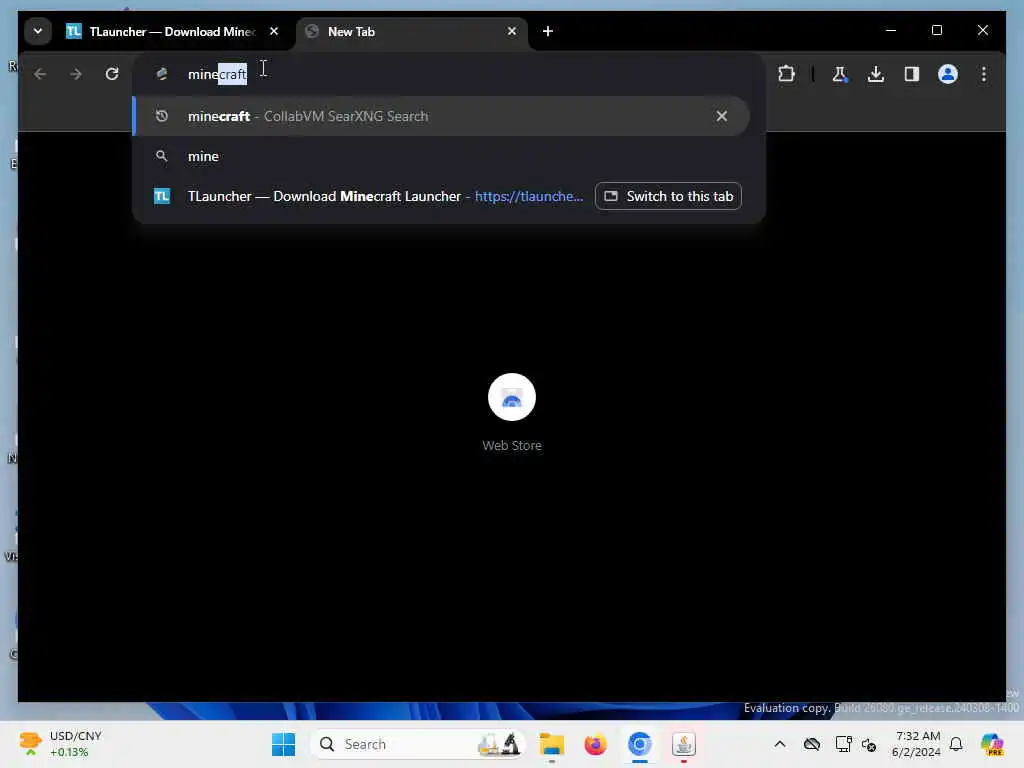The image size is (1024, 768).
Task: Open the Windows Start menu
Action: pos(283,744)
